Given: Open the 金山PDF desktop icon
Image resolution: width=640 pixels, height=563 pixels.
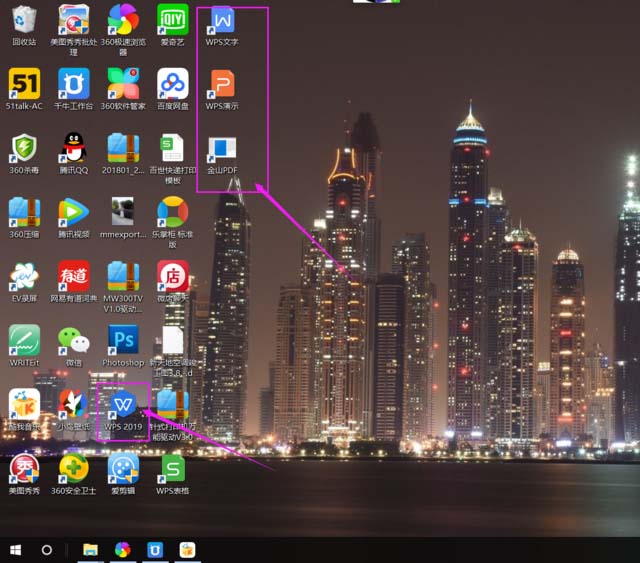Looking at the screenshot, I should point(222,149).
